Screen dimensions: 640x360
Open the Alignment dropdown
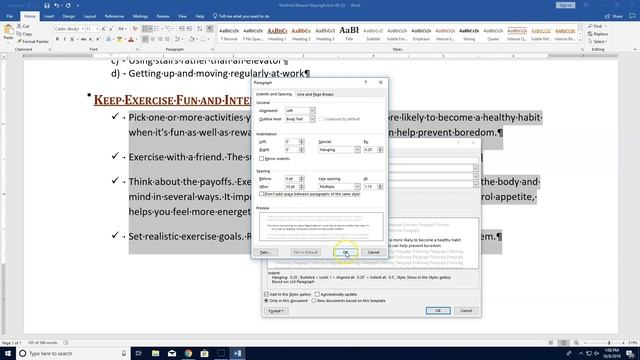pyautogui.click(x=312, y=111)
